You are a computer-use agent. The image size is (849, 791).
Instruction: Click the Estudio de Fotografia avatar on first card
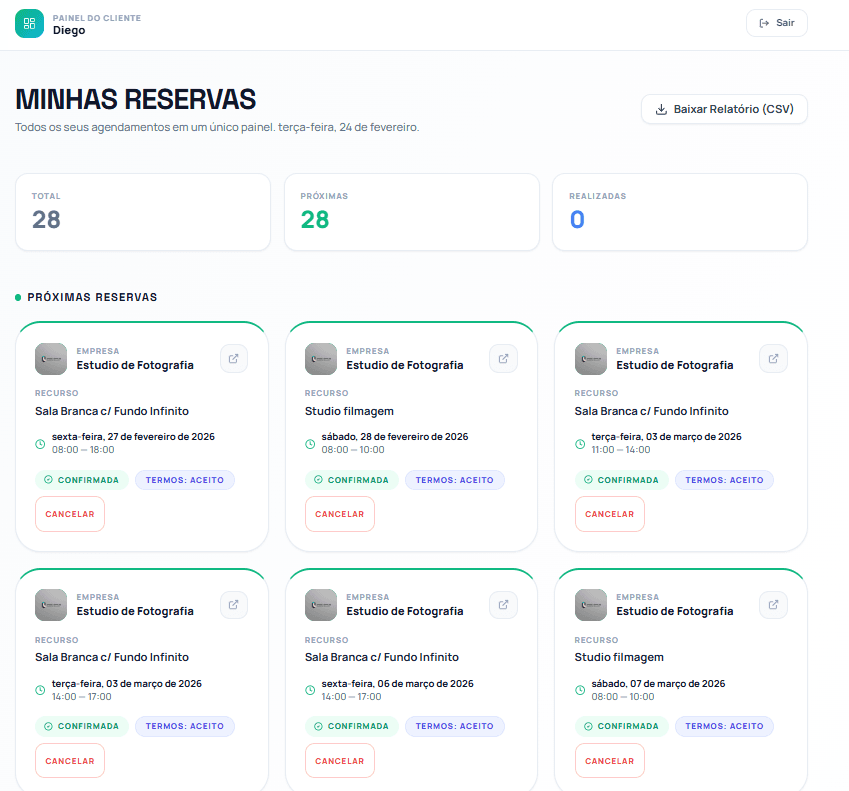coord(51,358)
